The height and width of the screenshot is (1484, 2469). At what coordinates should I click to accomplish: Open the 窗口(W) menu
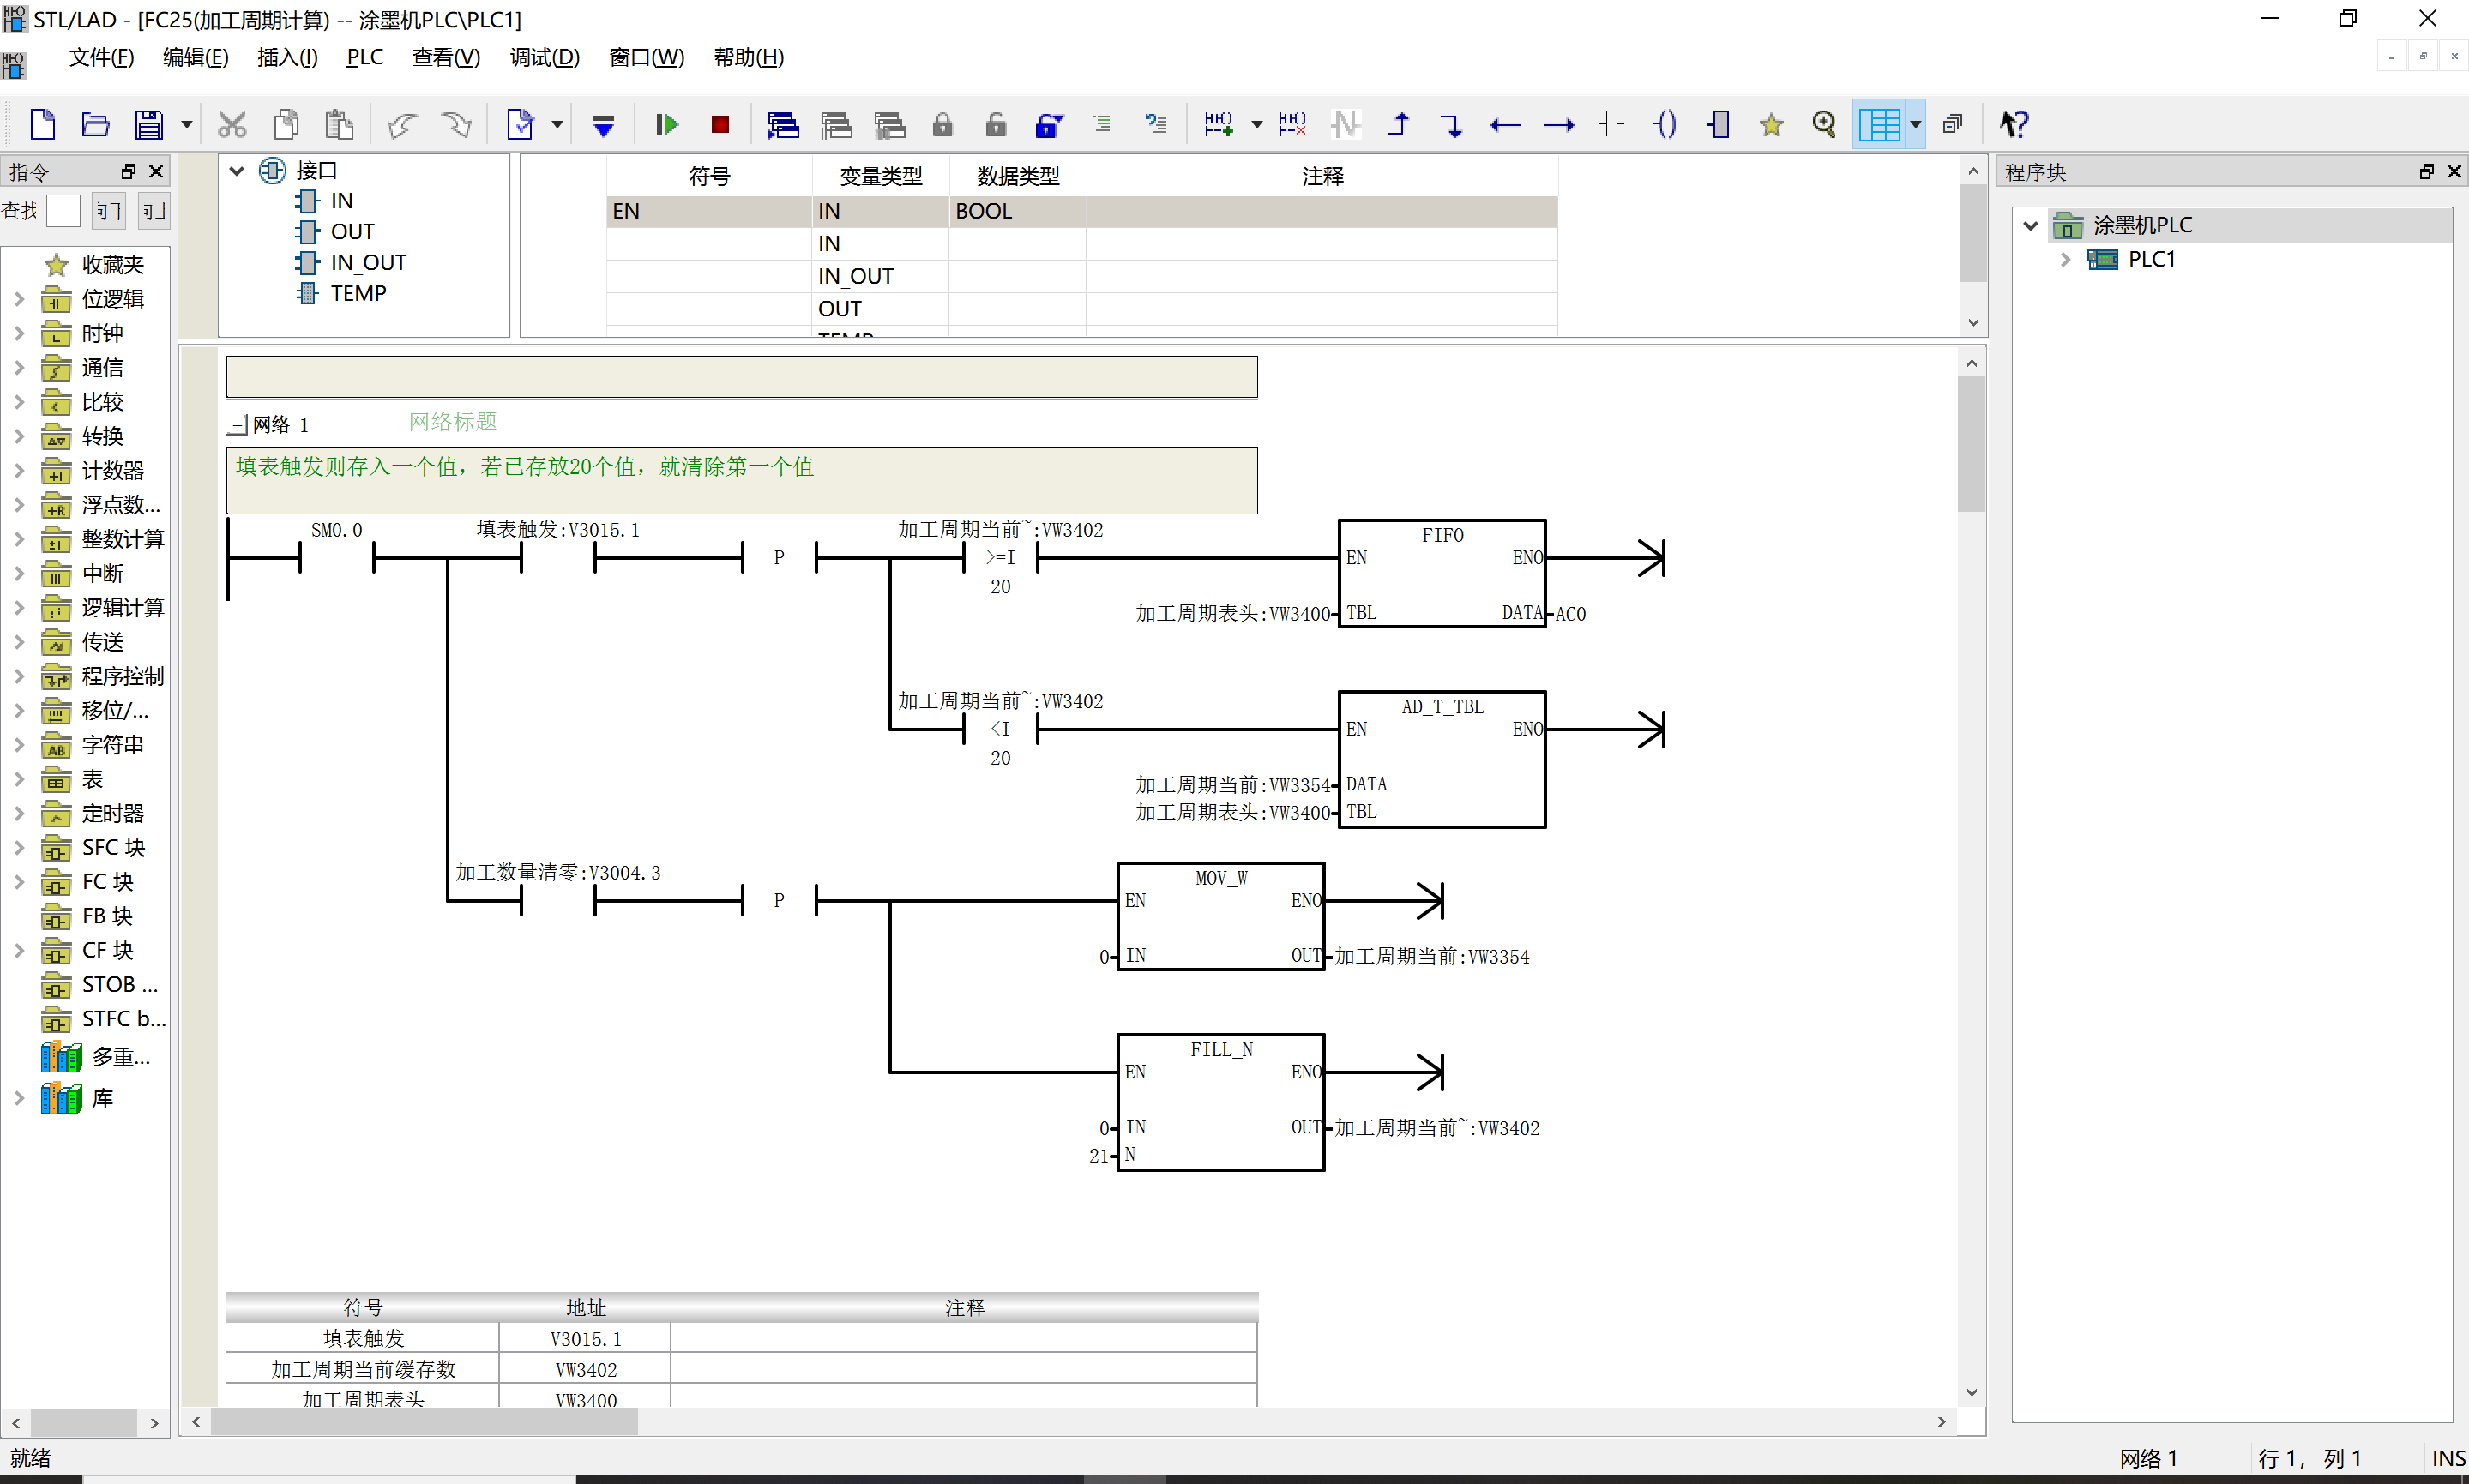[x=646, y=57]
